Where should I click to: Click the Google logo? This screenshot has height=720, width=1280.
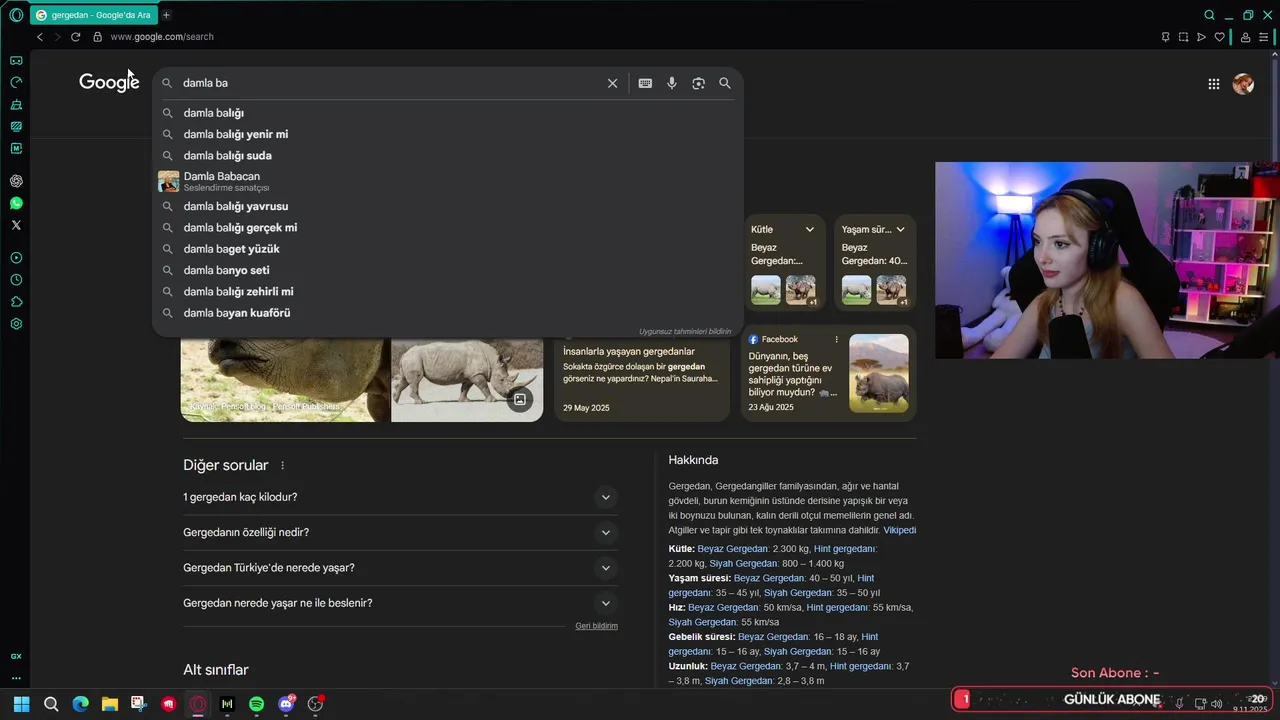[109, 82]
